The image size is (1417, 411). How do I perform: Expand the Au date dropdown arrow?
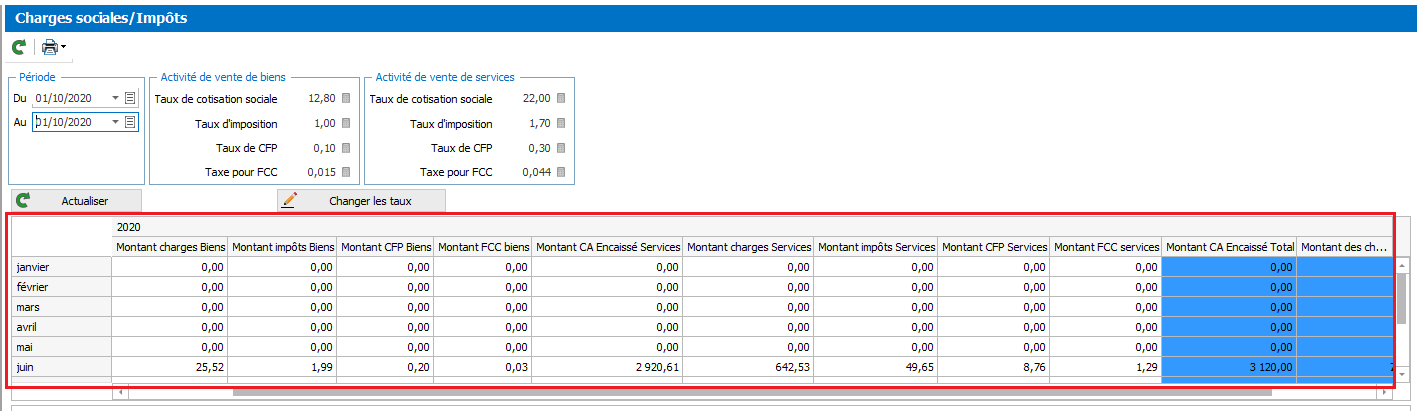(116, 122)
